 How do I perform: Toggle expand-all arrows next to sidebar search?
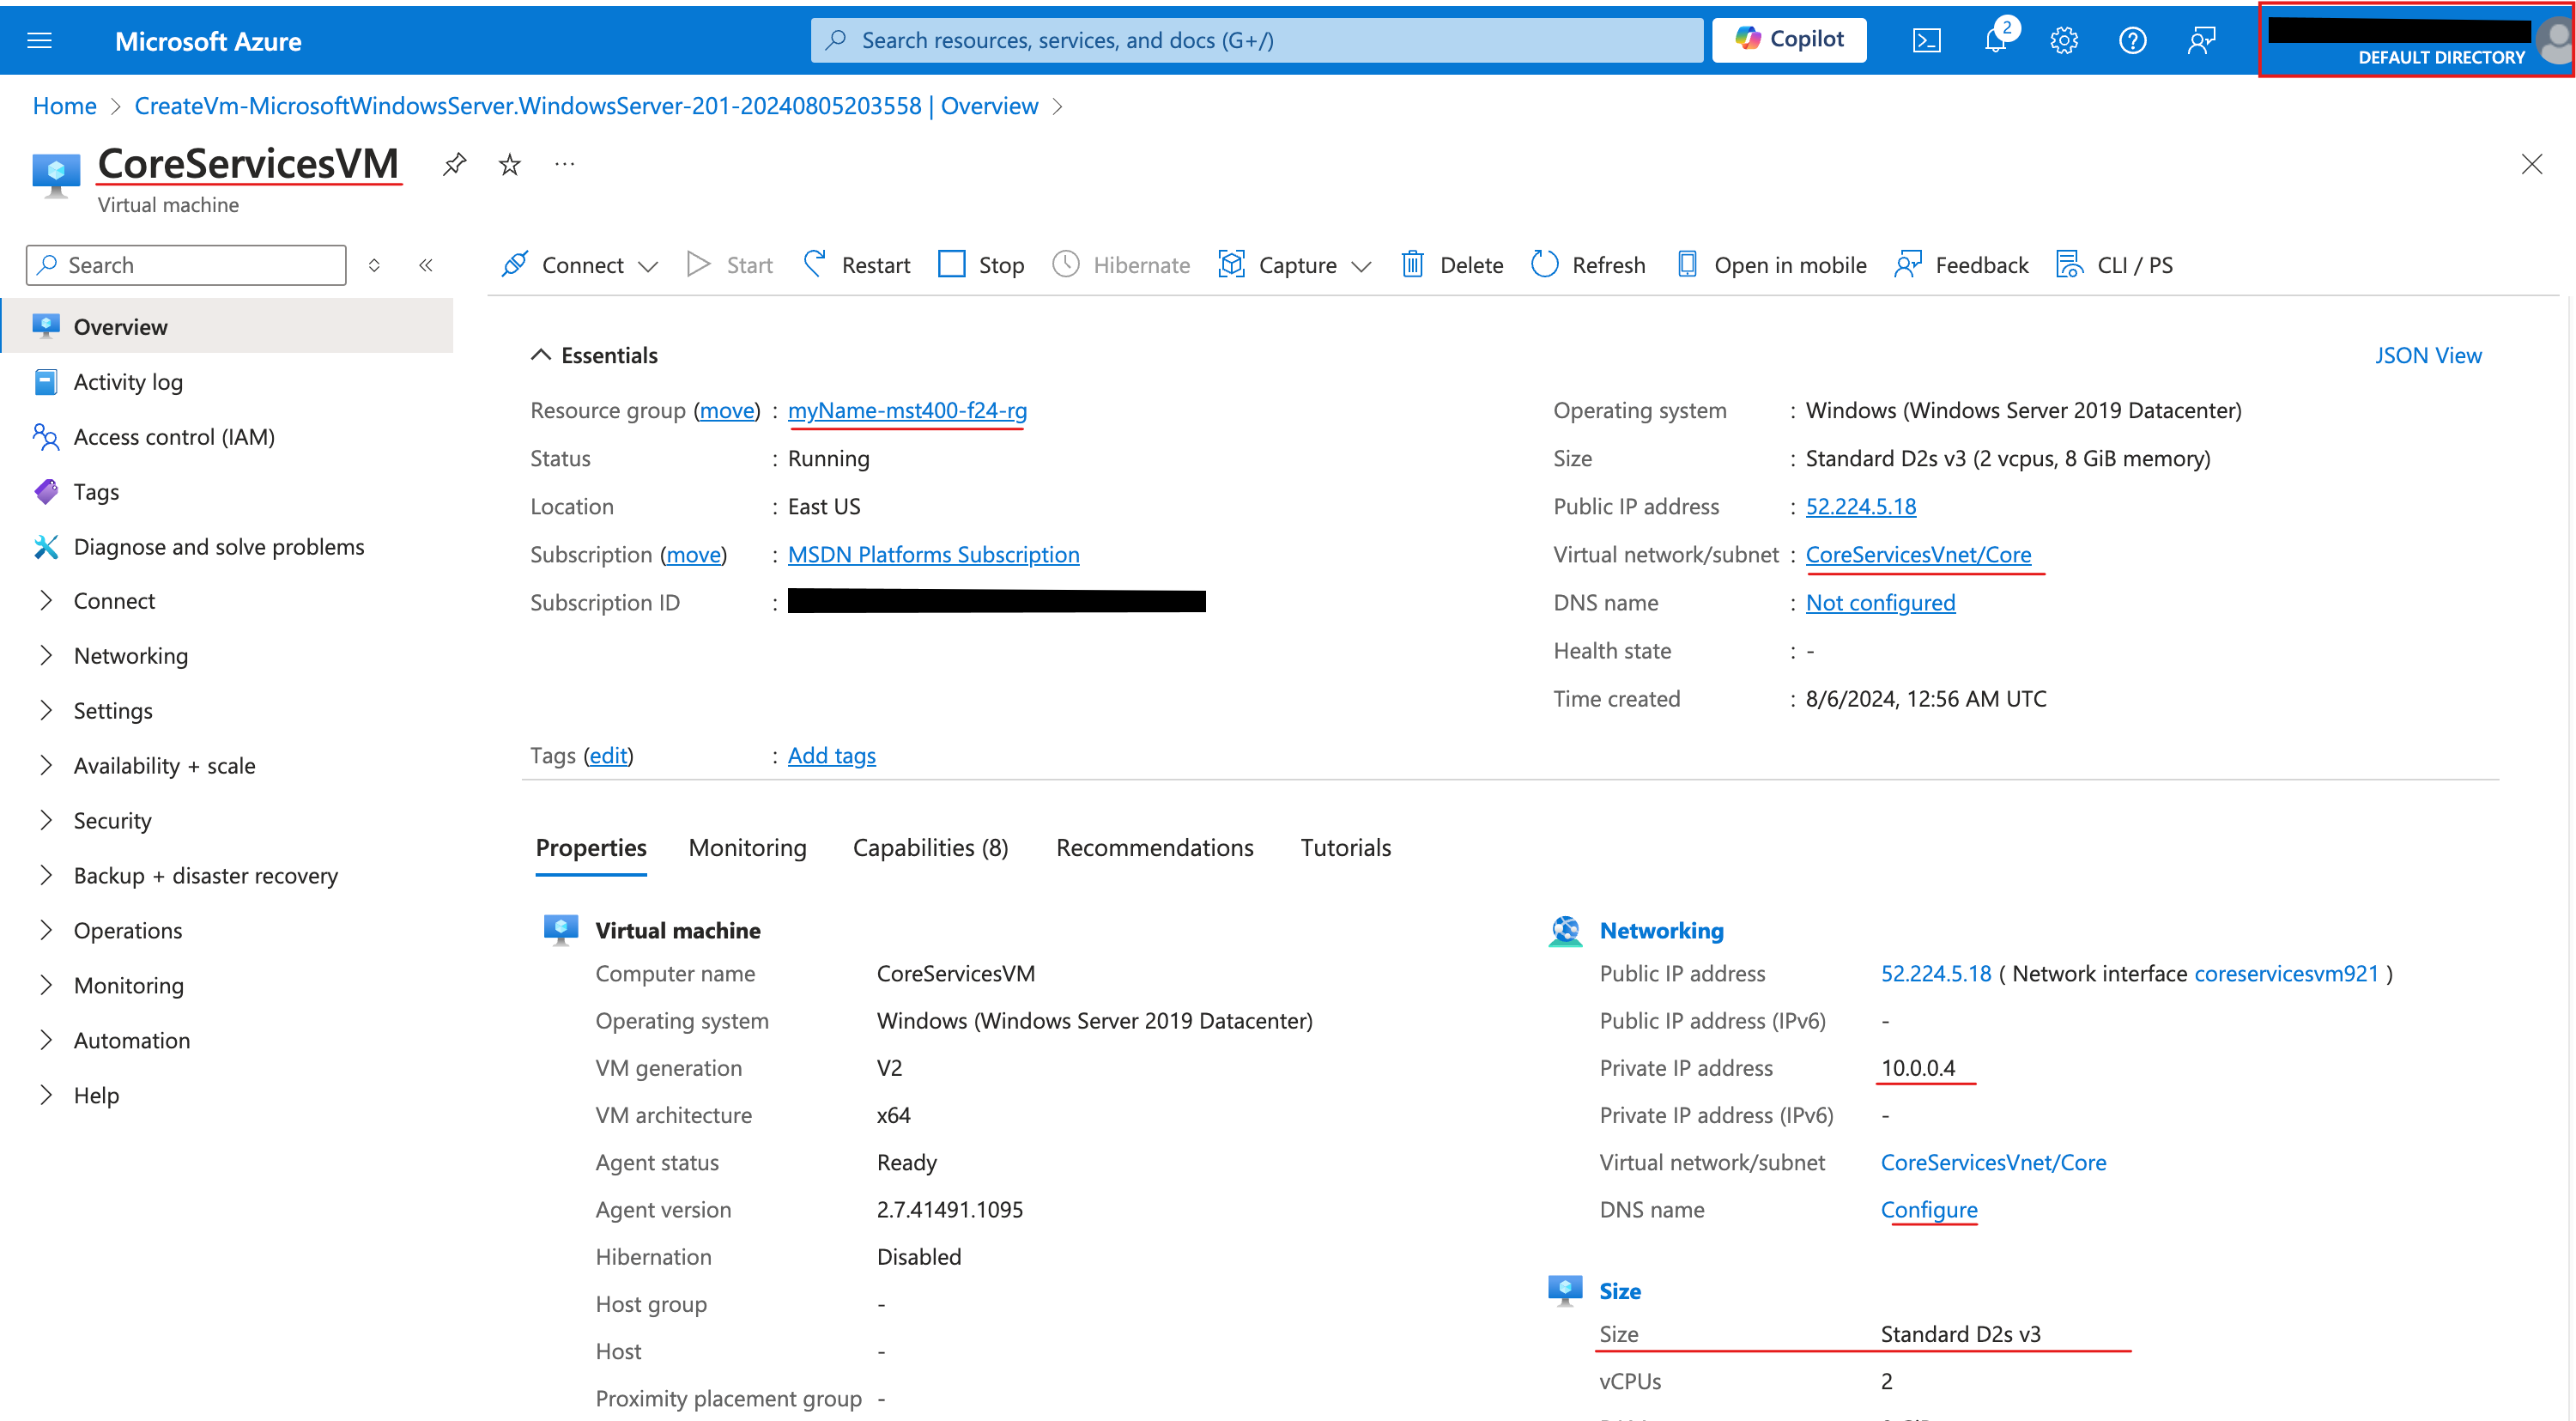click(x=374, y=265)
